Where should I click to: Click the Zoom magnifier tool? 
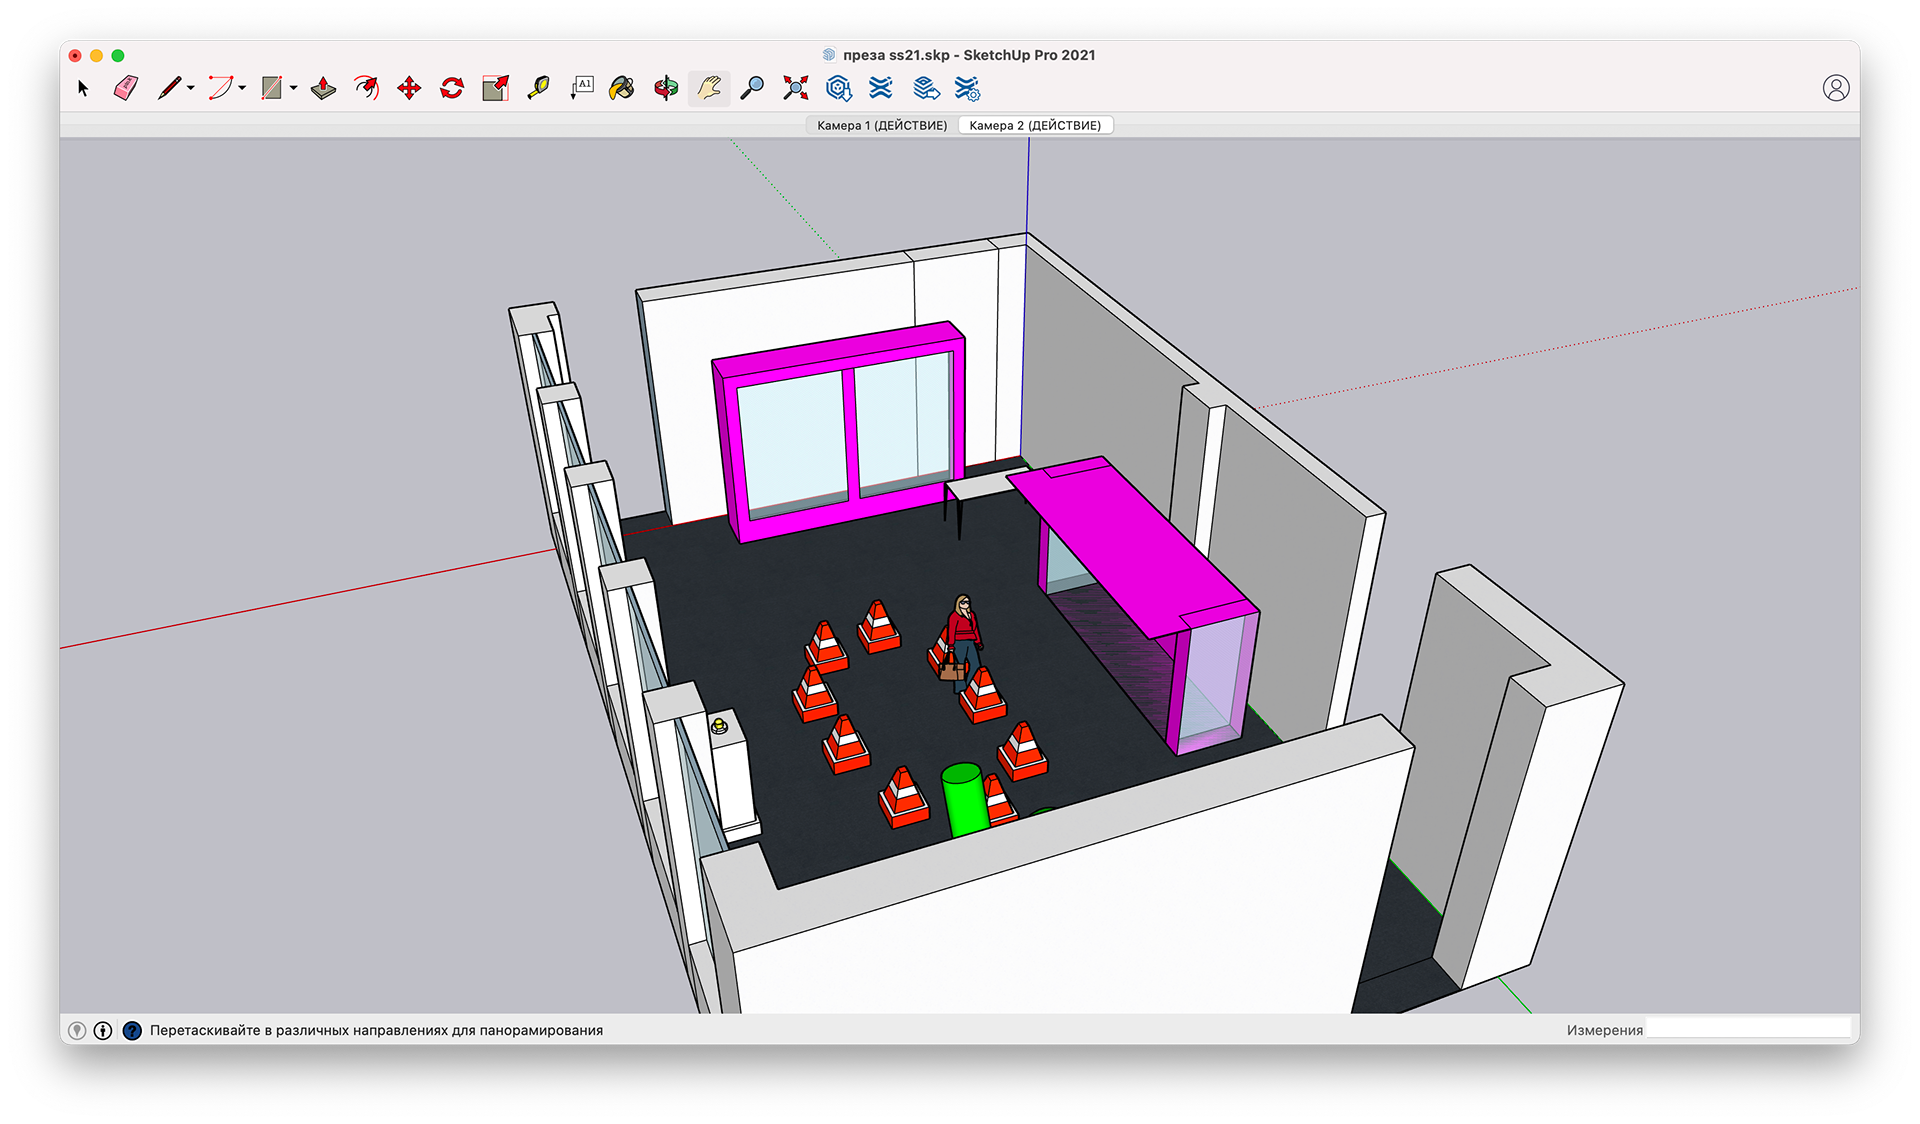[x=752, y=89]
